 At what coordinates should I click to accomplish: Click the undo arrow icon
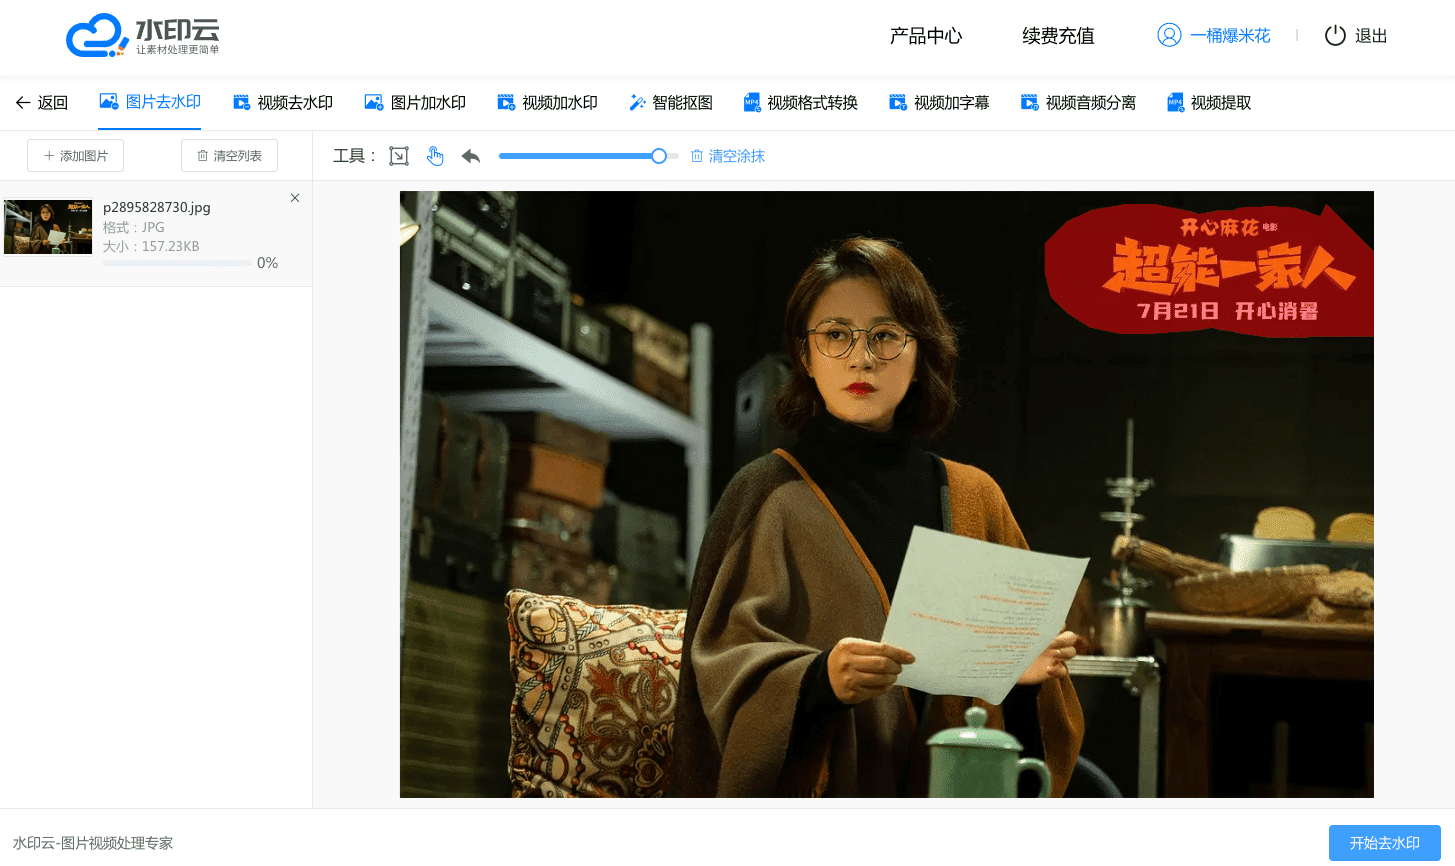(471, 156)
